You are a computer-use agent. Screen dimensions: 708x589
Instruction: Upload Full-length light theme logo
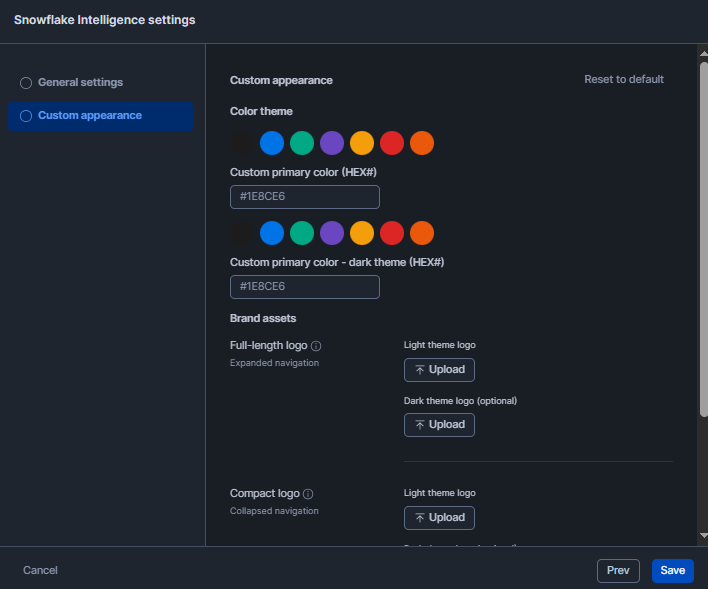coord(439,370)
